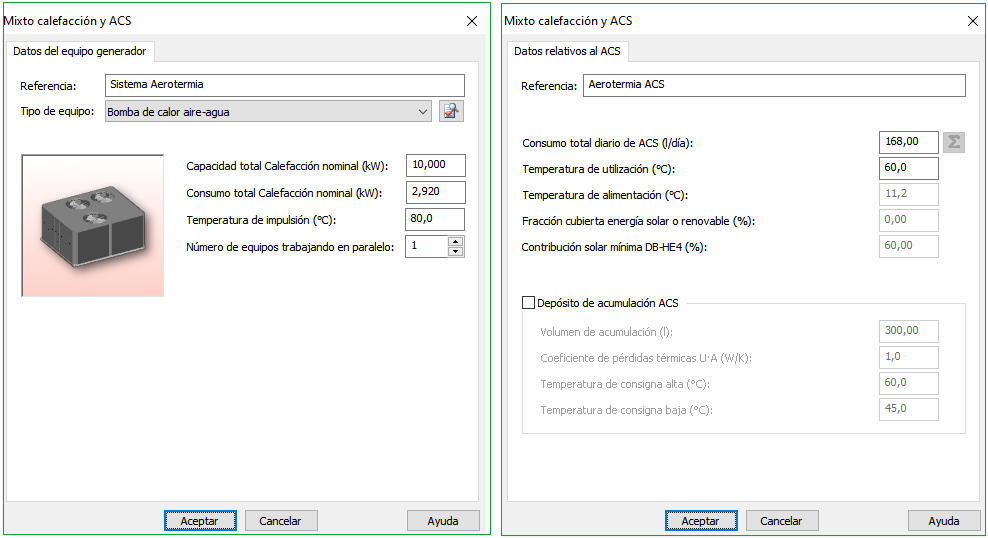Click Cancelar in the generator data dialog
The width and height of the screenshot is (988, 538).
(x=281, y=521)
